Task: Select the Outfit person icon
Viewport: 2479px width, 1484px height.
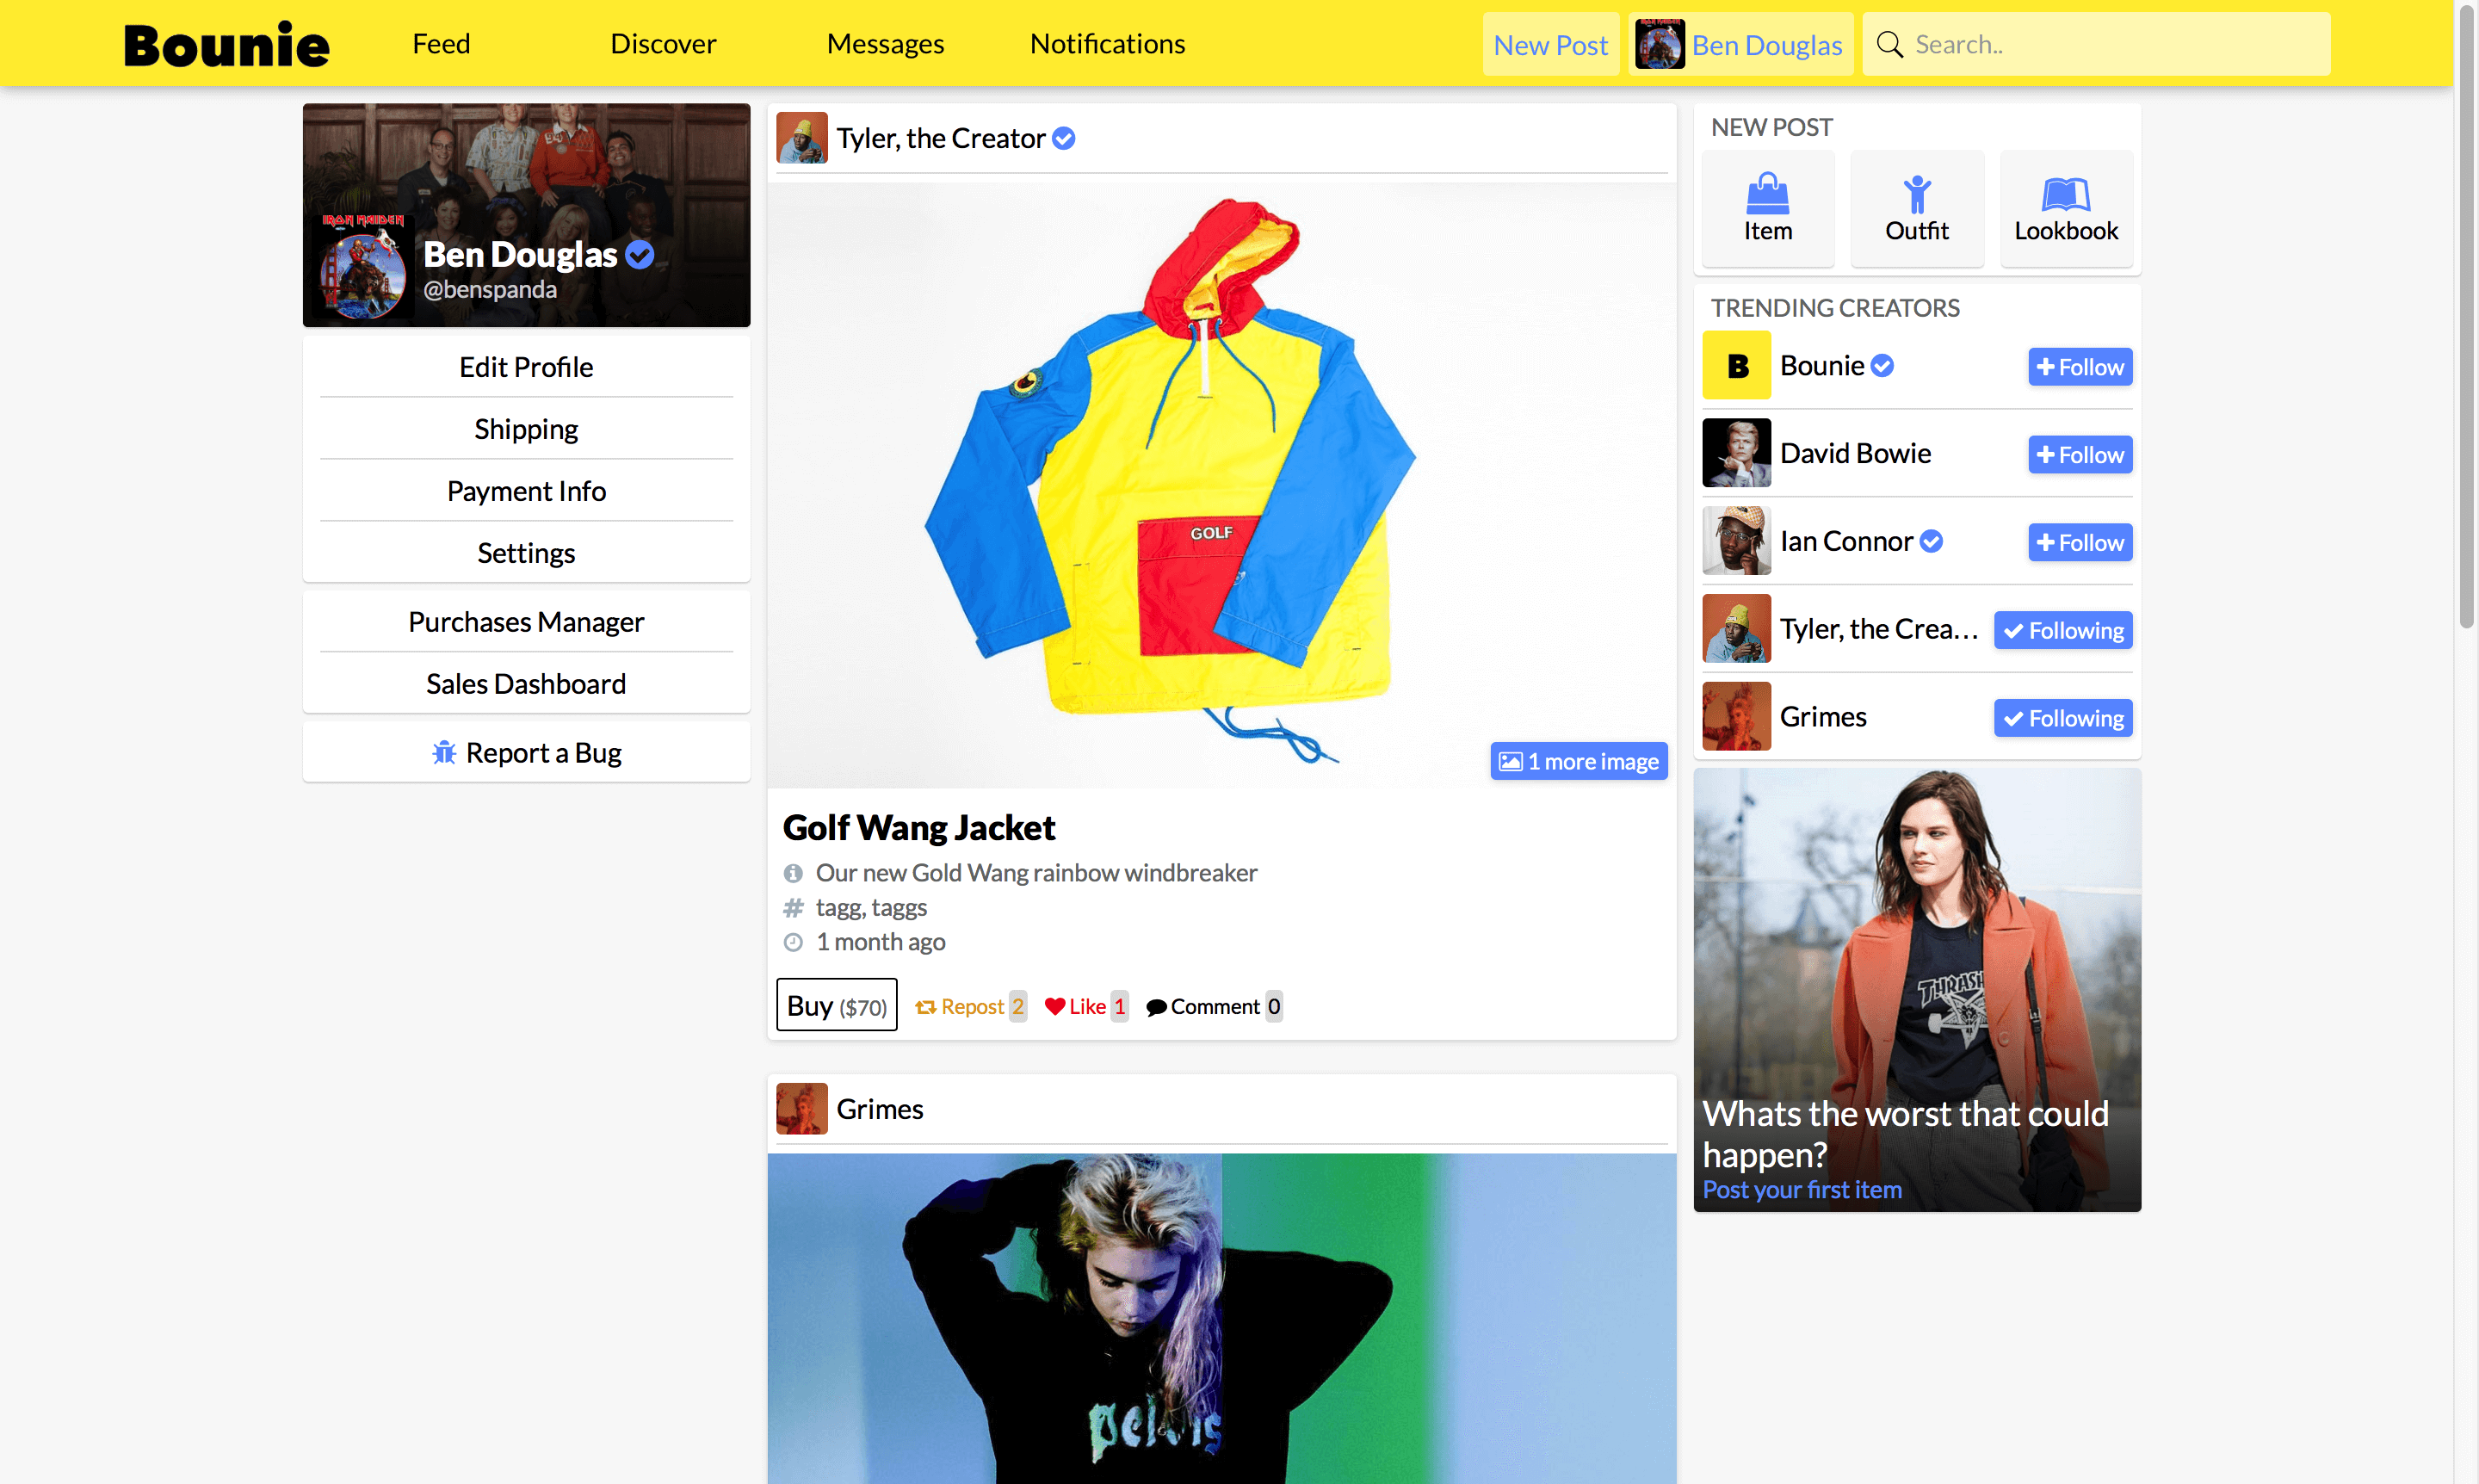Action: coord(1916,194)
